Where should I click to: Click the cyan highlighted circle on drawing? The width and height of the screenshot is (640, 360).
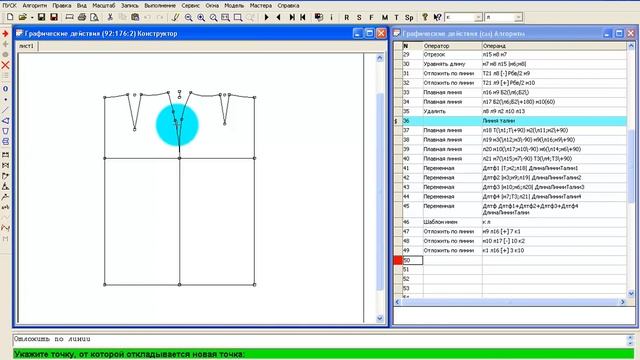tap(177, 125)
